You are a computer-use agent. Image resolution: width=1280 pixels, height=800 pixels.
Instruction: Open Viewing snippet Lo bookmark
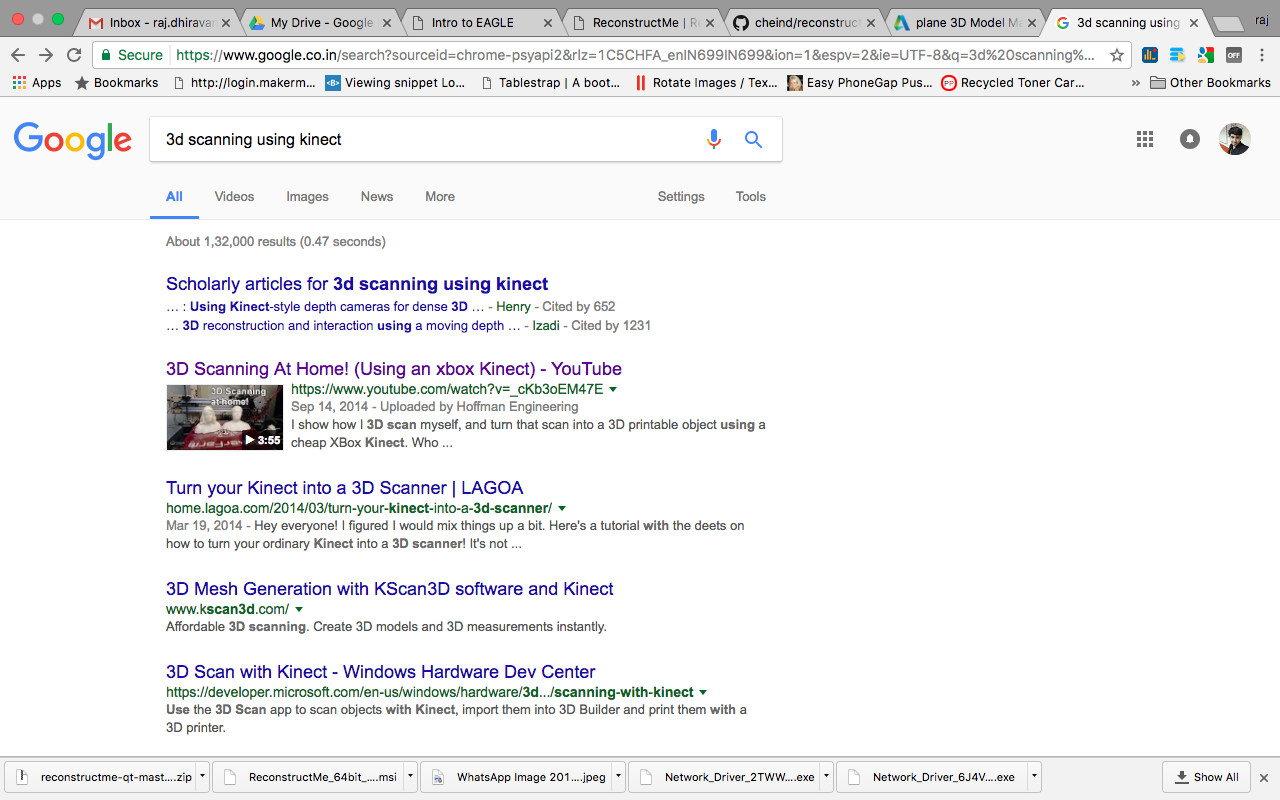(396, 83)
